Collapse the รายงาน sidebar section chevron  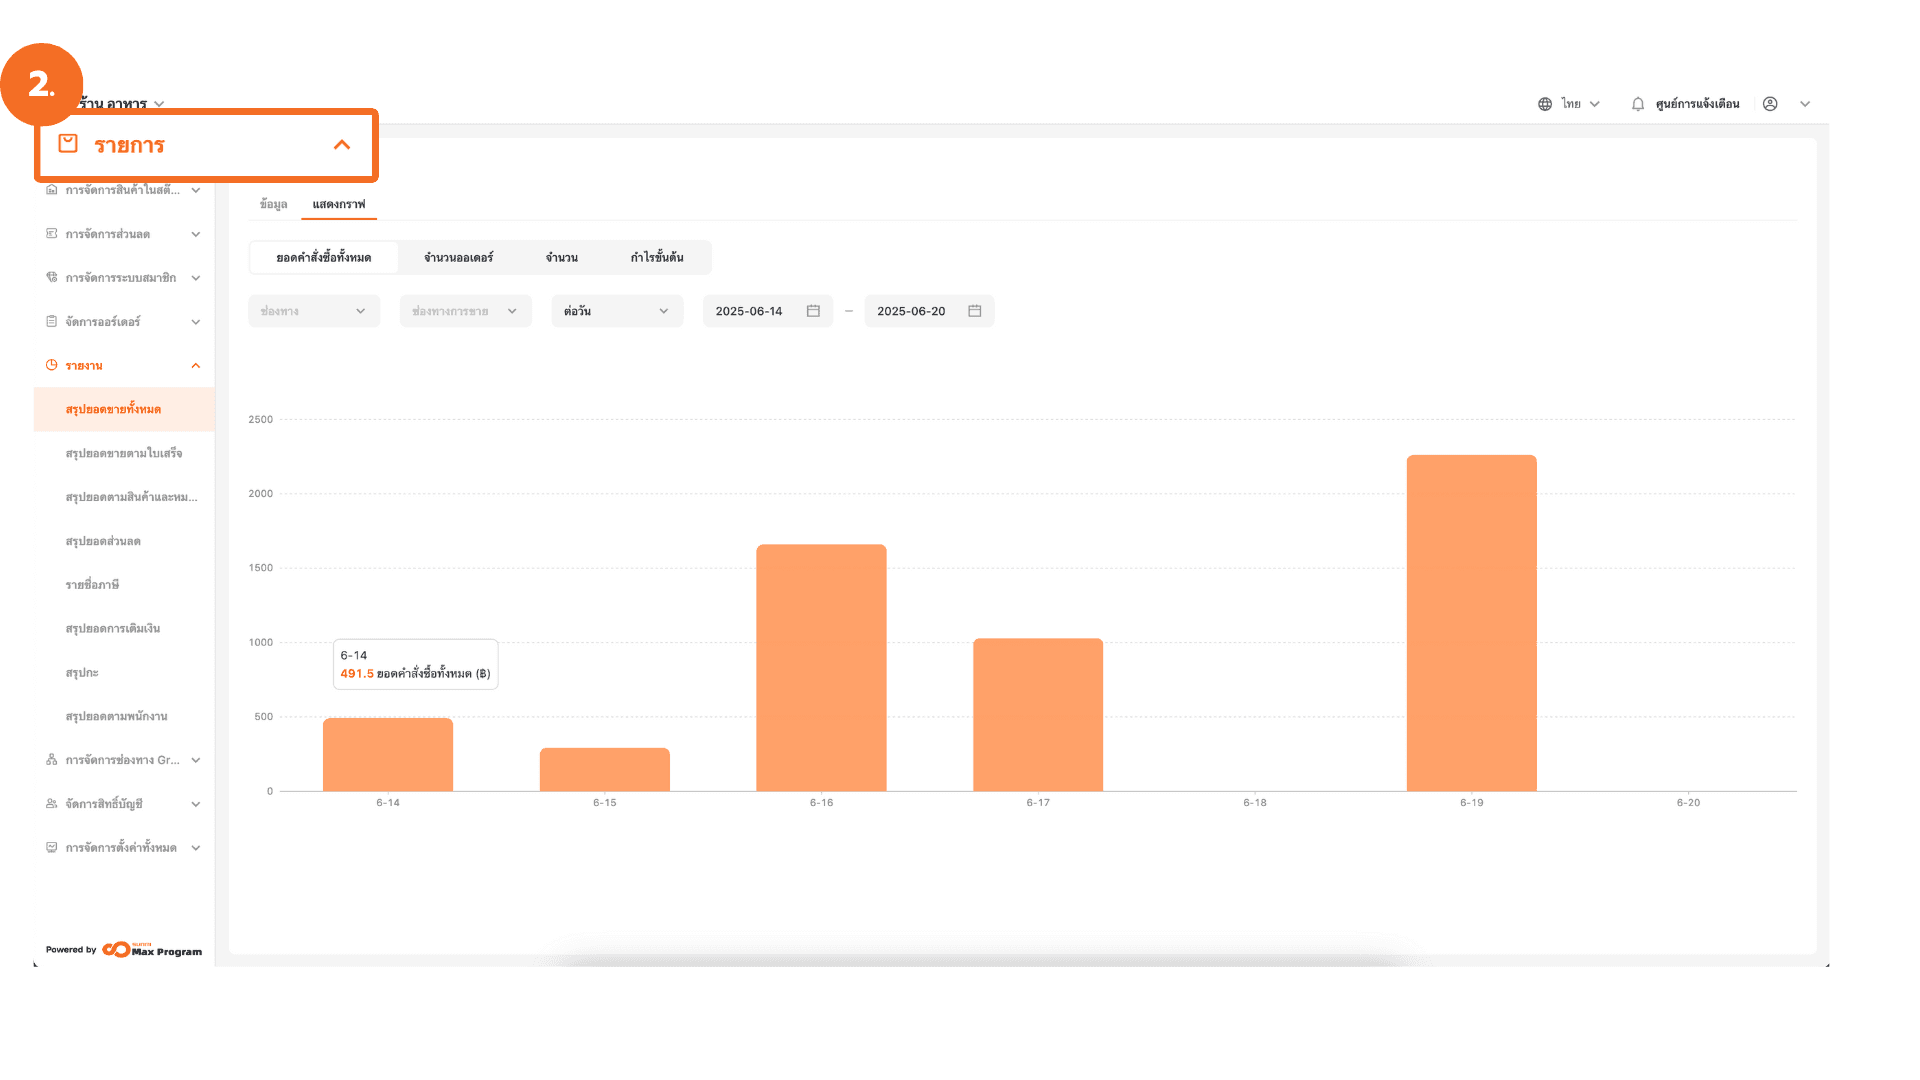point(196,366)
